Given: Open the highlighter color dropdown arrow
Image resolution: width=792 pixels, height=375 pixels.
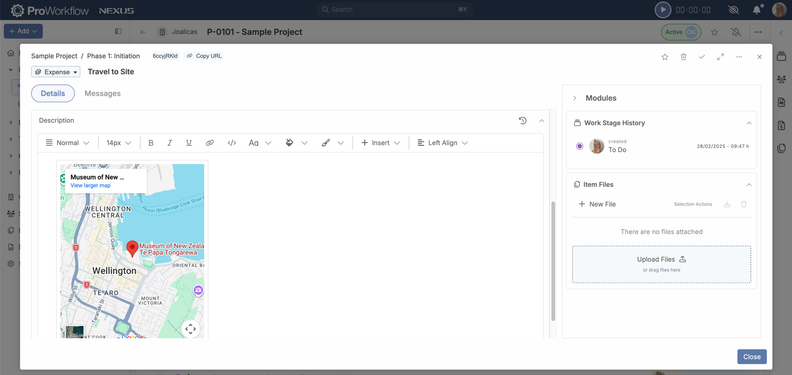Looking at the screenshot, I should (340, 143).
